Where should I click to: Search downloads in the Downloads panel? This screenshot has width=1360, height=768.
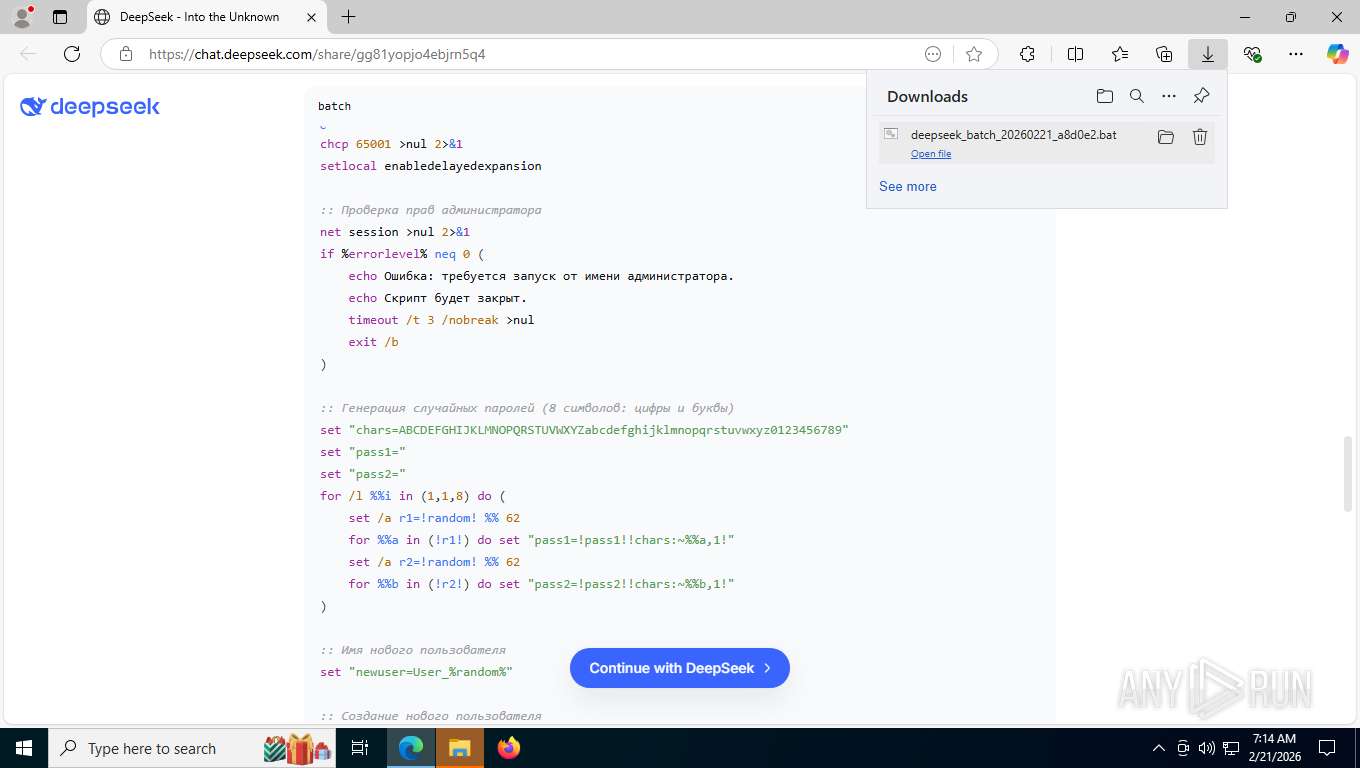[1136, 96]
